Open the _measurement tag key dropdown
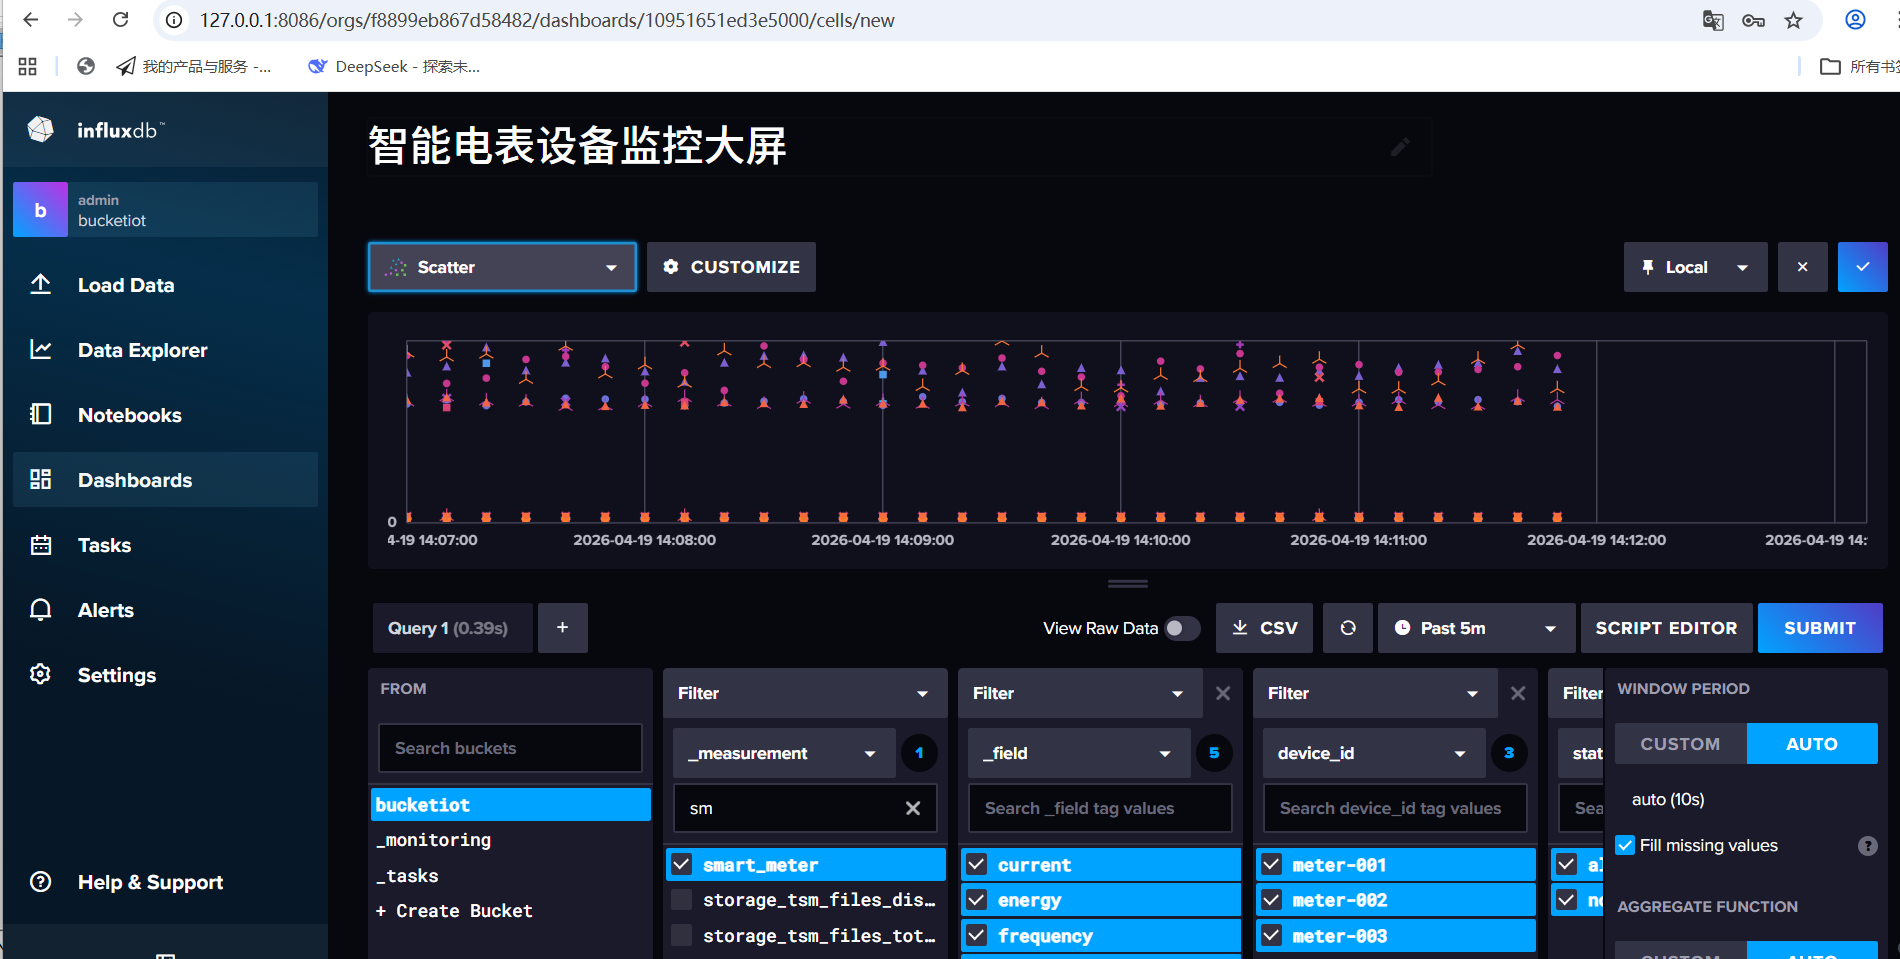This screenshot has width=1900, height=959. click(x=782, y=753)
